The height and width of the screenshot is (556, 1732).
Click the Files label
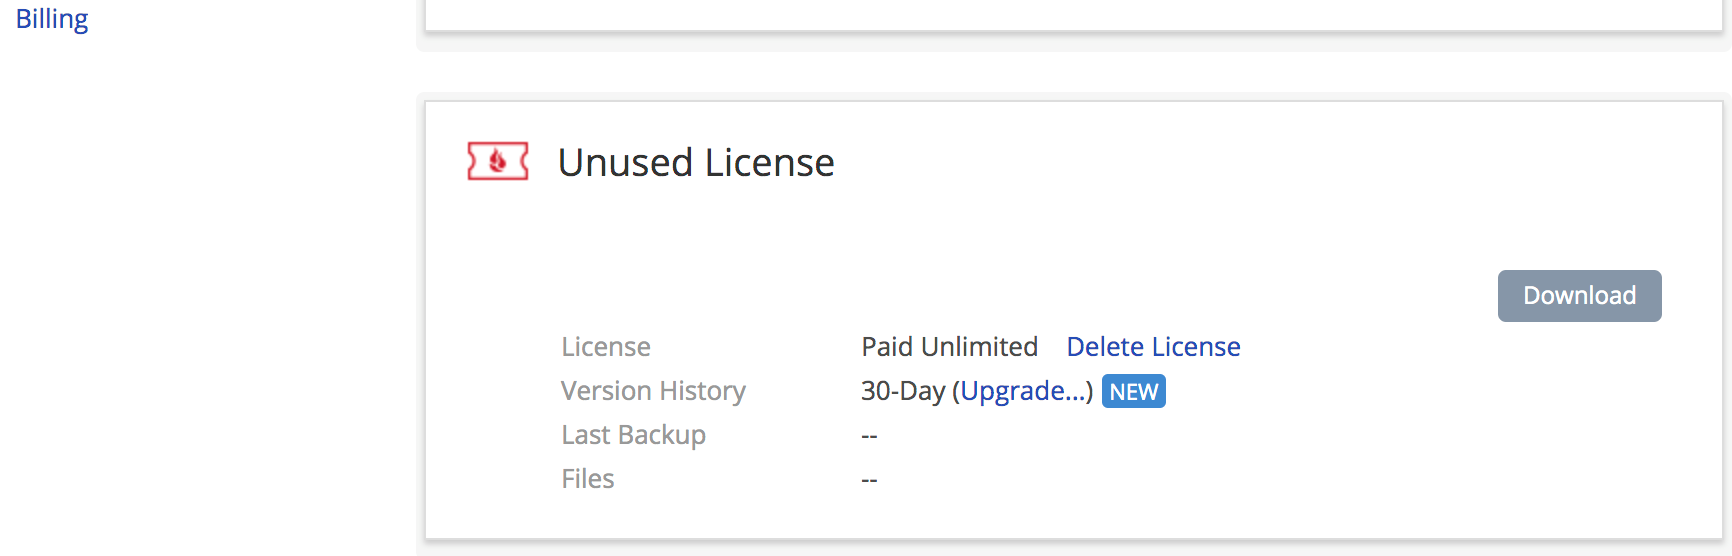[588, 479]
